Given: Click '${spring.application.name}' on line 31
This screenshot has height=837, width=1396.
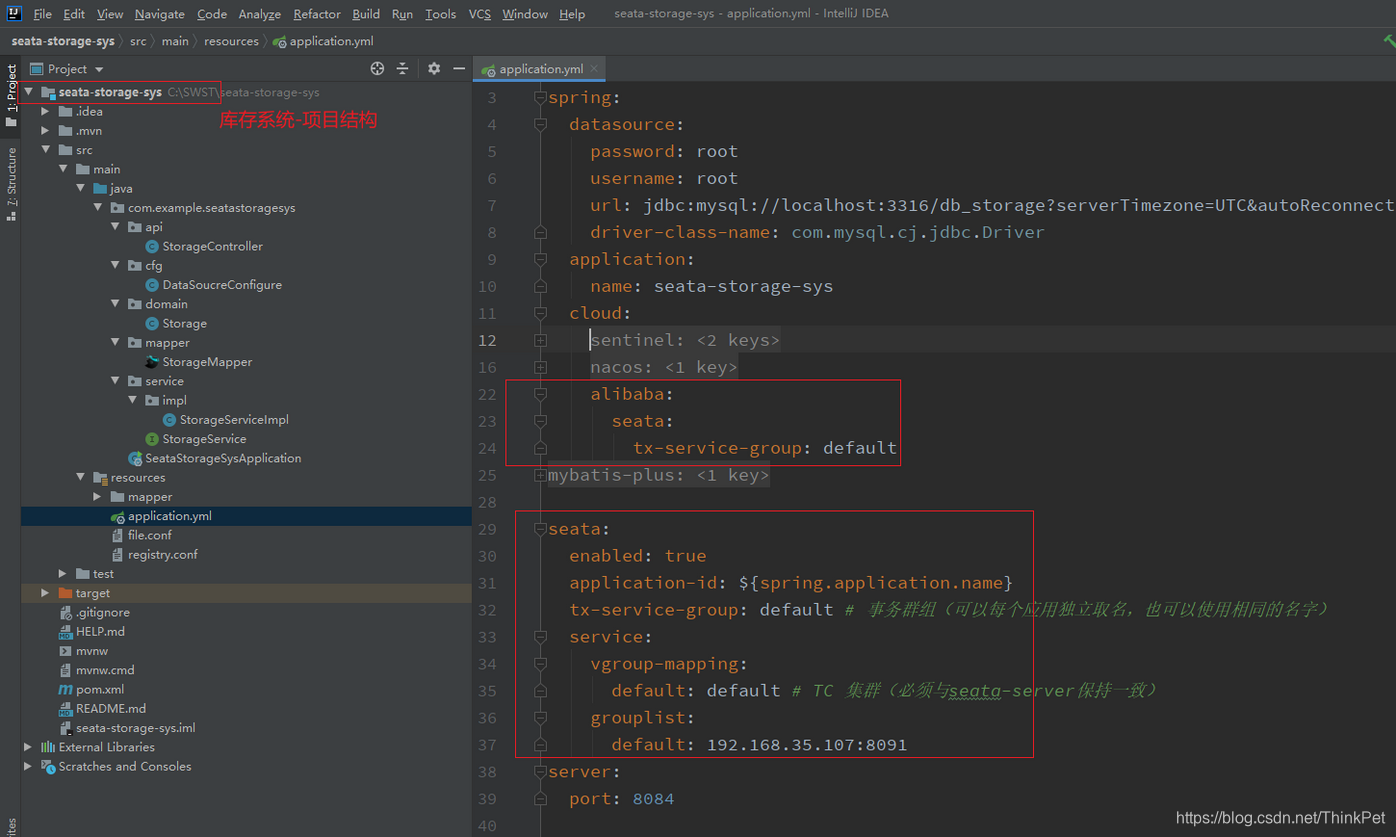Looking at the screenshot, I should coord(876,583).
